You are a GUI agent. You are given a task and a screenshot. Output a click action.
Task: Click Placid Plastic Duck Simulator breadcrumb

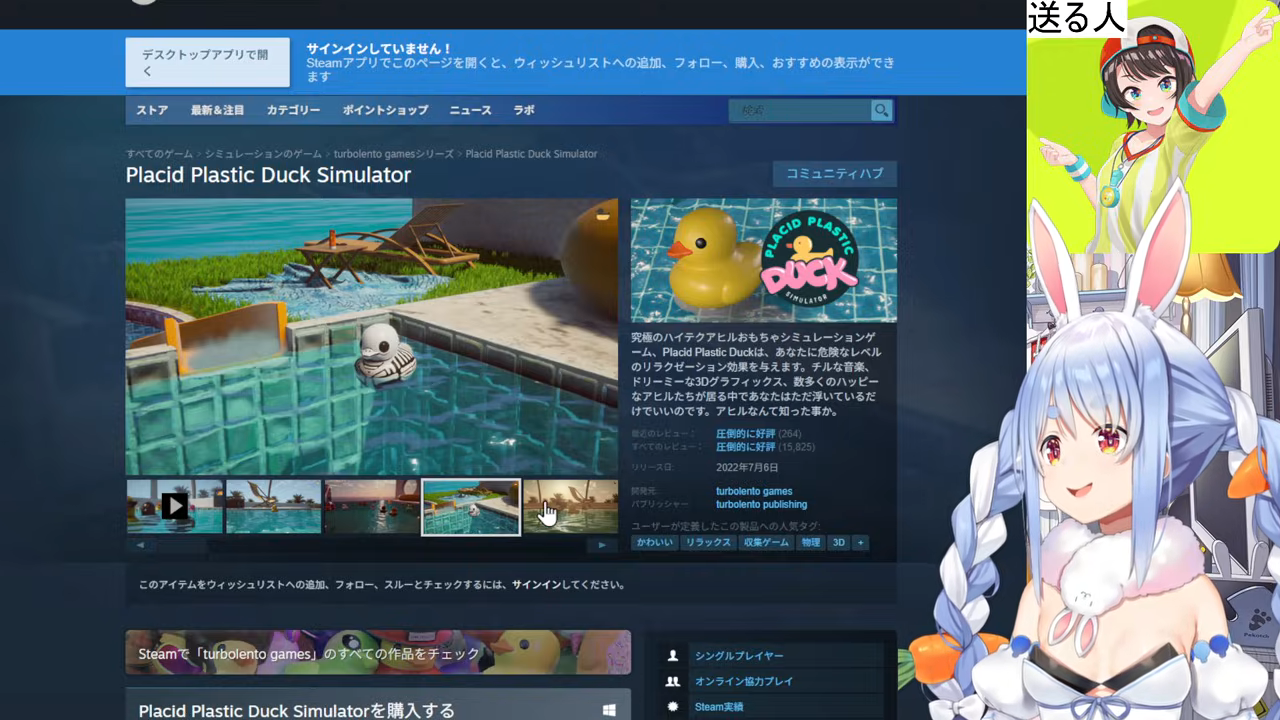(531, 154)
